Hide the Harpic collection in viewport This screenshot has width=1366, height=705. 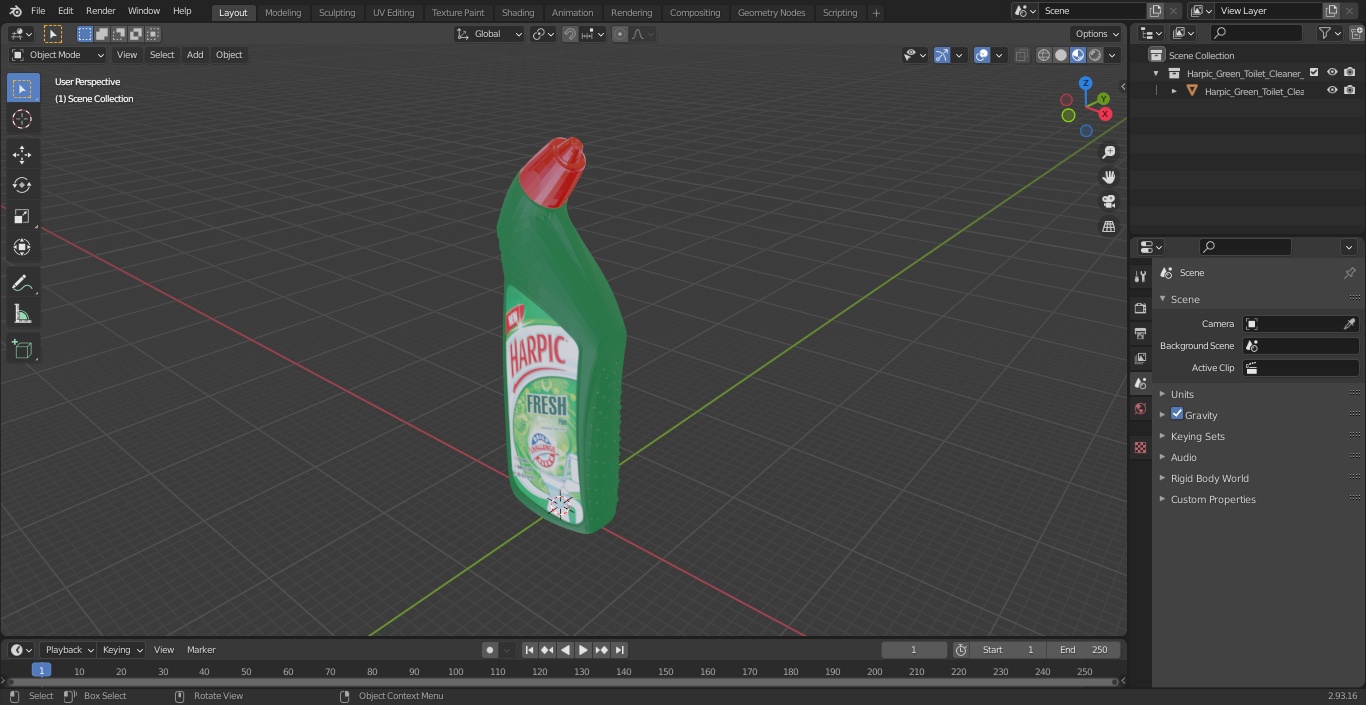click(x=1332, y=72)
